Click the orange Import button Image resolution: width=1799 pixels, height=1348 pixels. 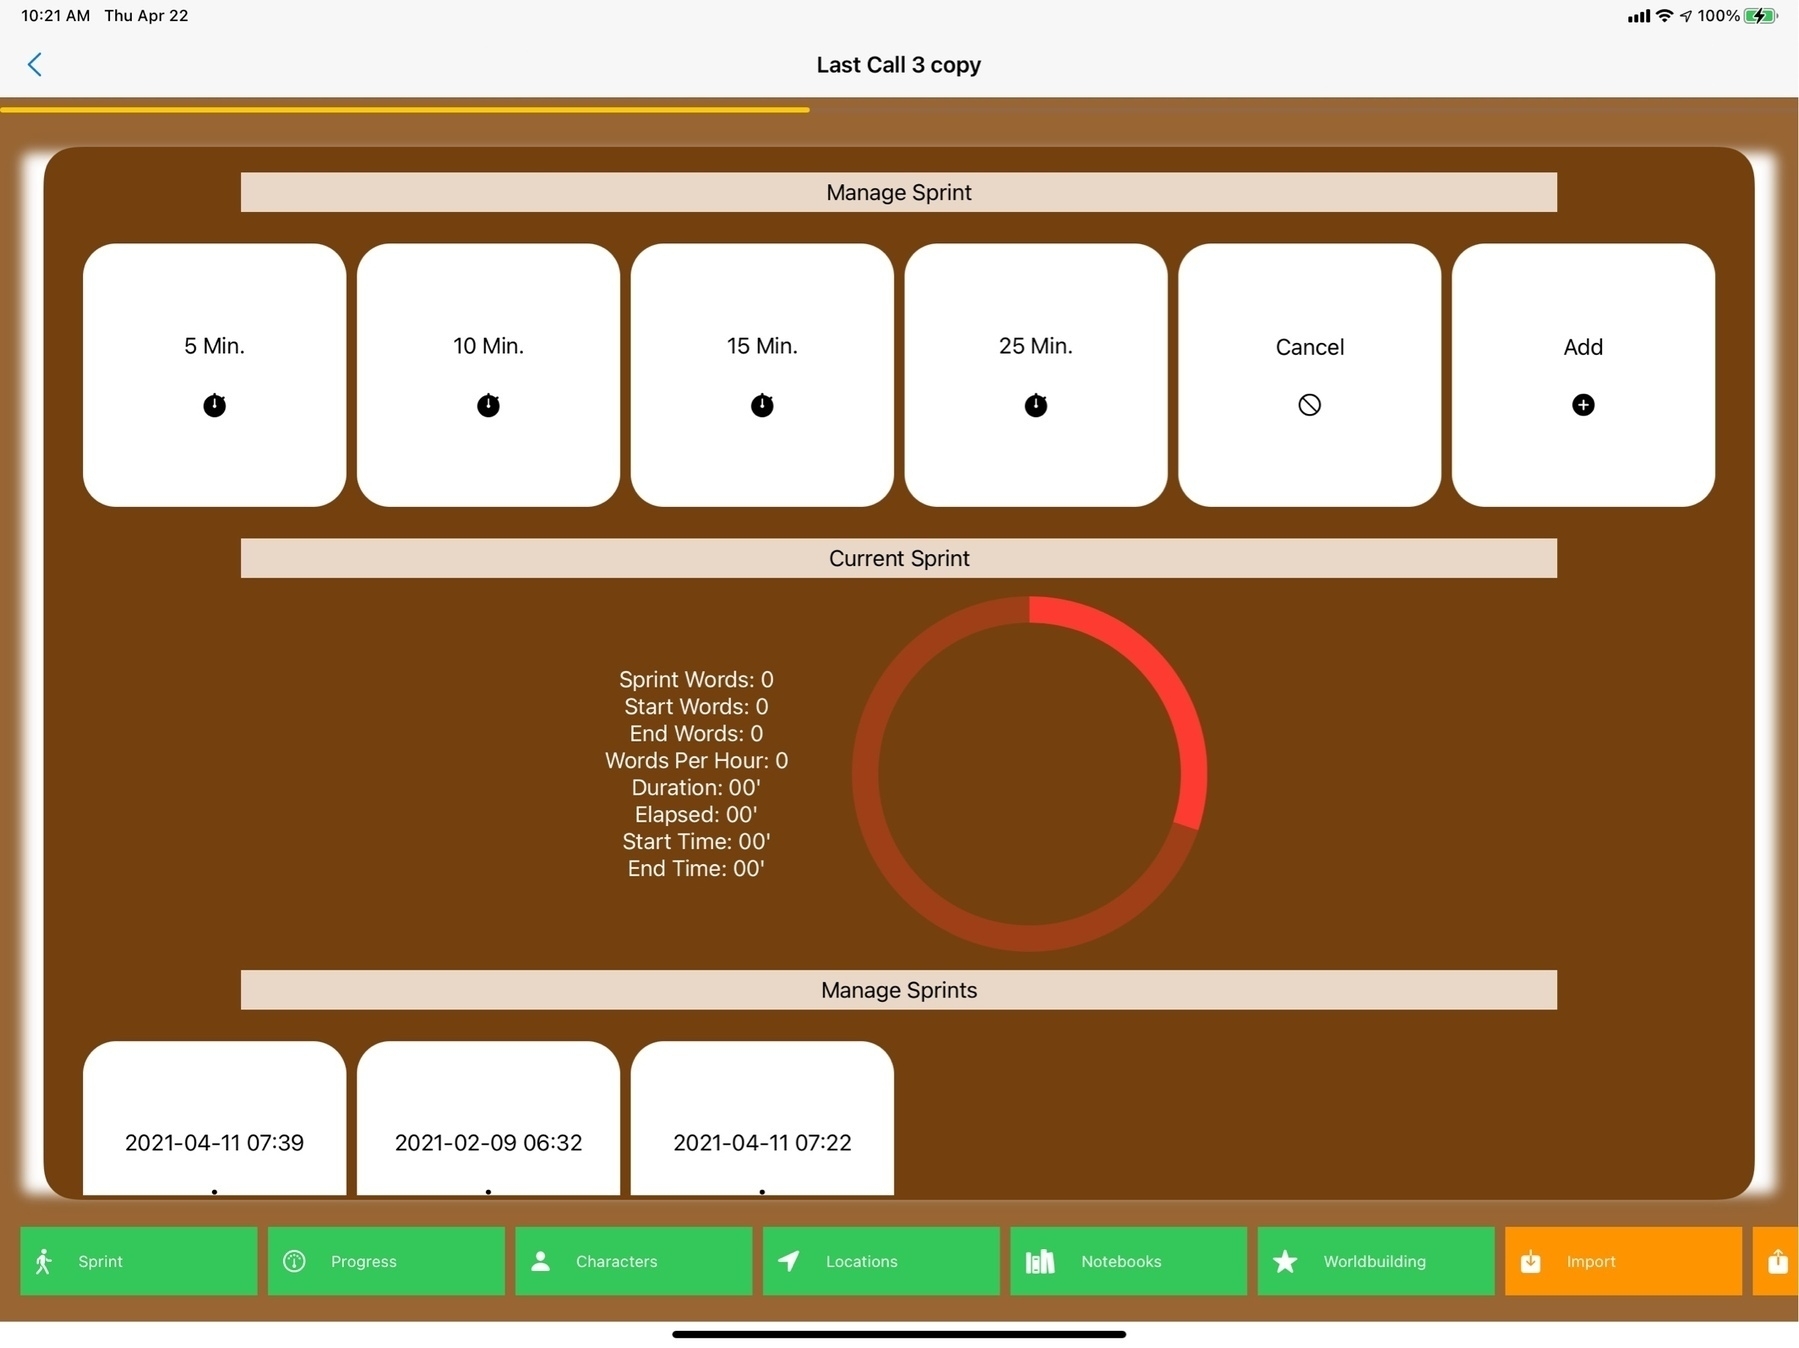tap(1622, 1261)
